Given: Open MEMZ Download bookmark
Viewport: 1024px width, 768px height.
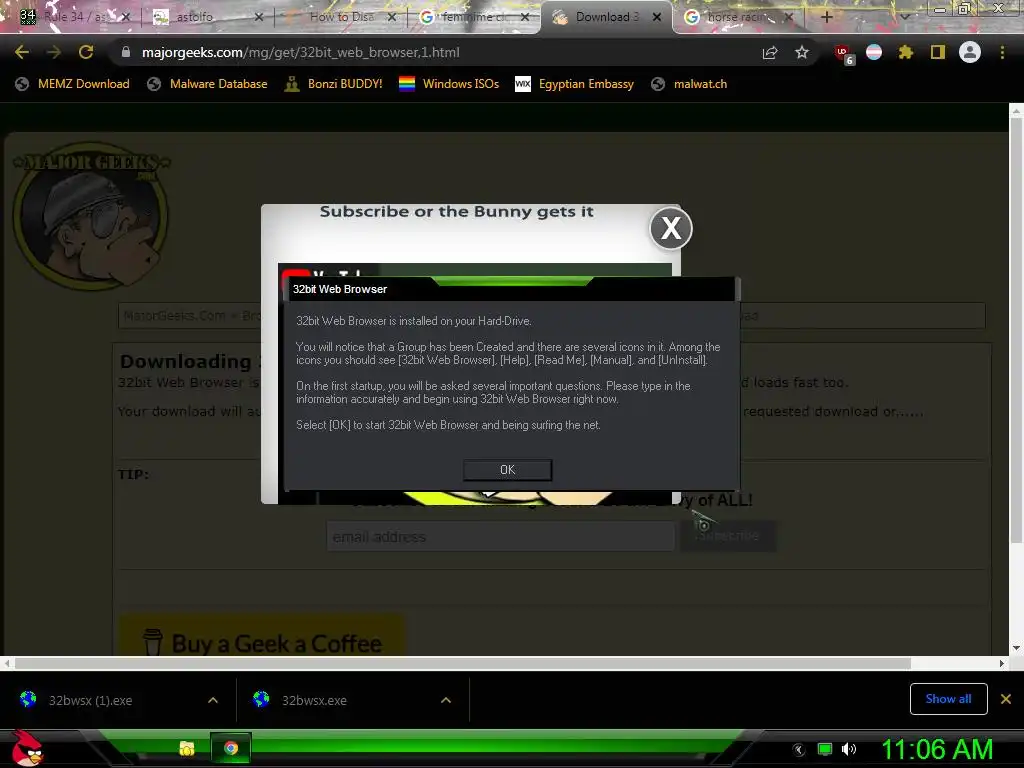Looking at the screenshot, I should [72, 84].
